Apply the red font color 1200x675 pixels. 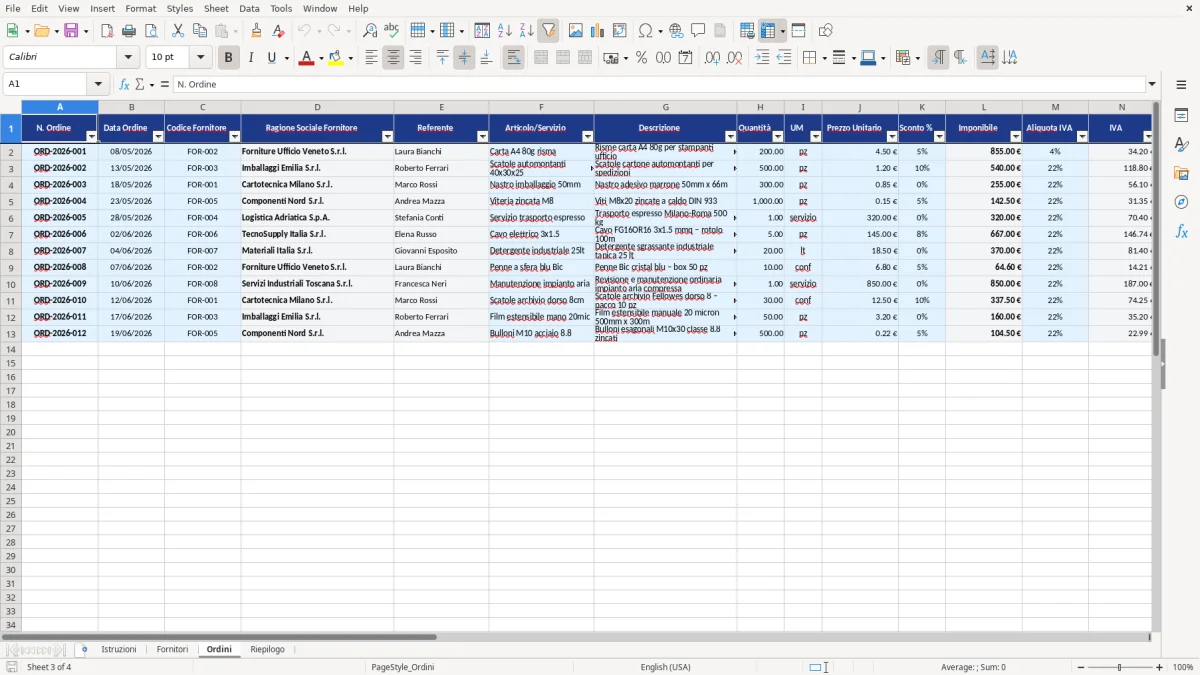tap(306, 58)
